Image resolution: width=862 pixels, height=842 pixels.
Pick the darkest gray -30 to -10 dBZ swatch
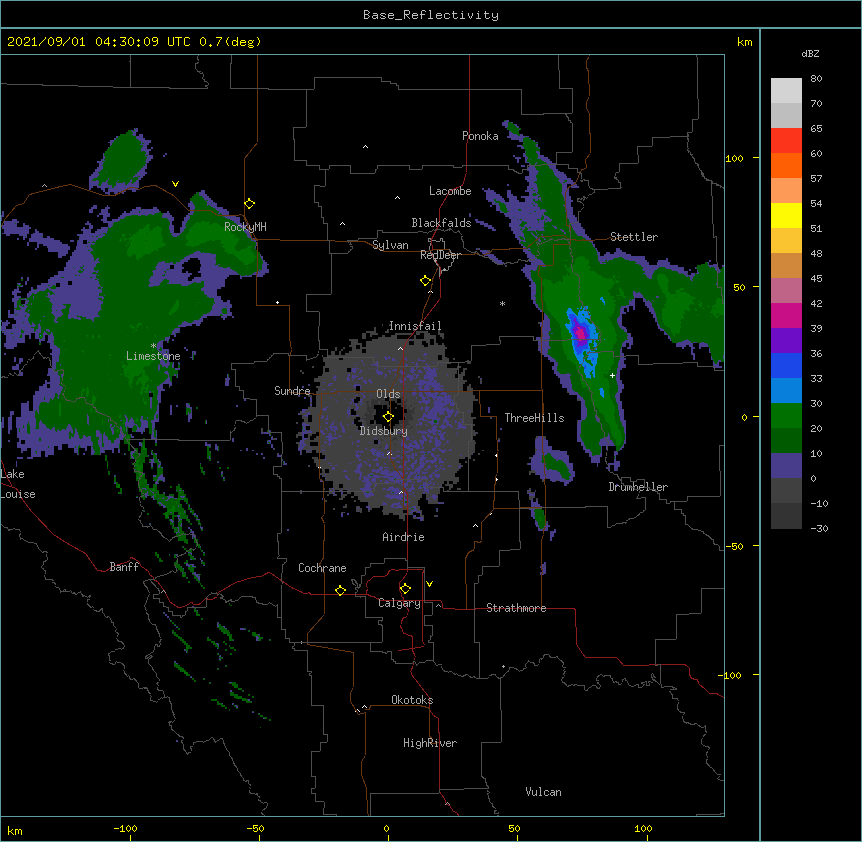pyautogui.click(x=786, y=516)
